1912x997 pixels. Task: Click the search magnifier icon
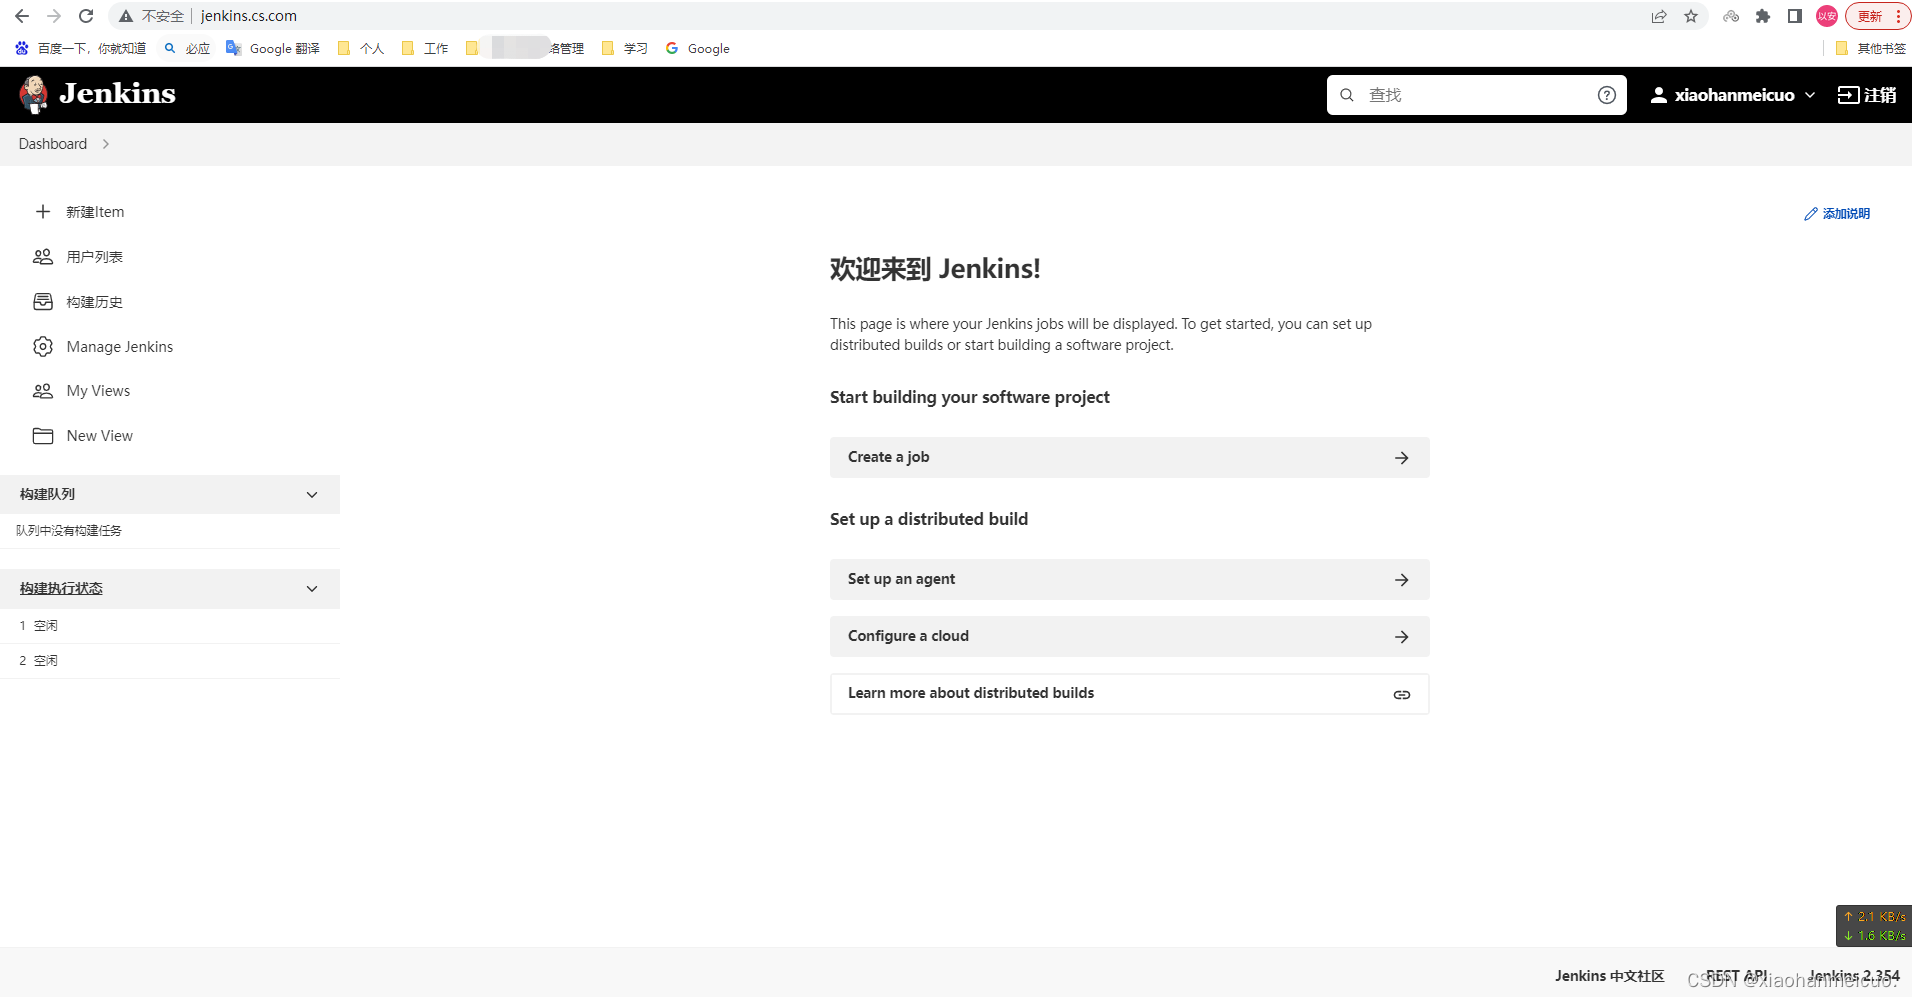1347,95
